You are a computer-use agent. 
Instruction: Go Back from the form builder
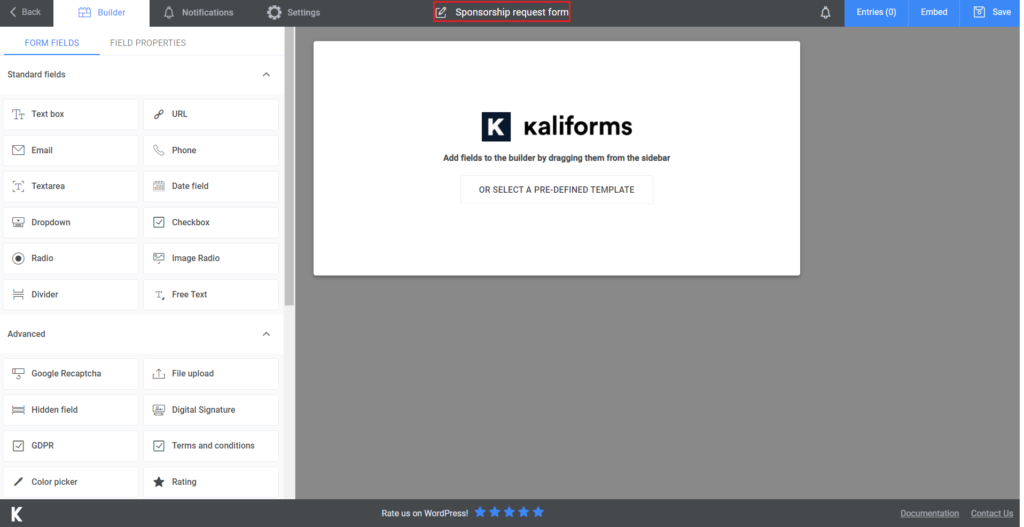25,12
